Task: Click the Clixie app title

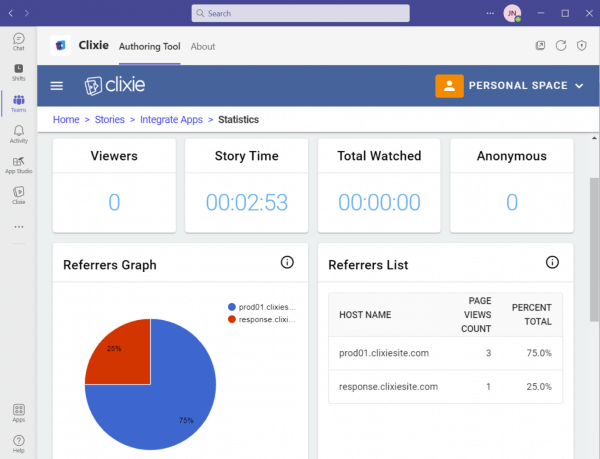Action: click(x=93, y=46)
